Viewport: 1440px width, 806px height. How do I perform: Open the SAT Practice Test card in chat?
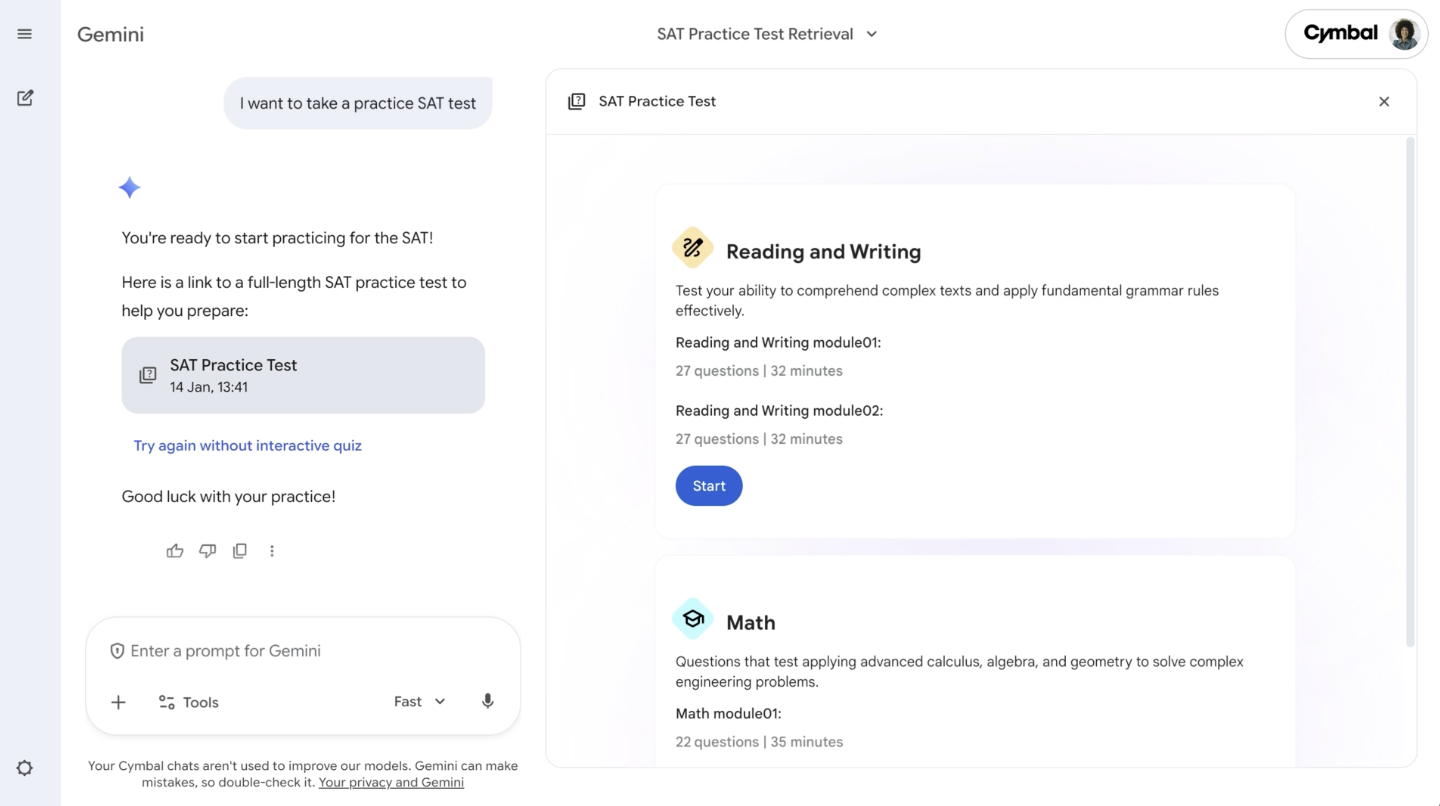[303, 375]
